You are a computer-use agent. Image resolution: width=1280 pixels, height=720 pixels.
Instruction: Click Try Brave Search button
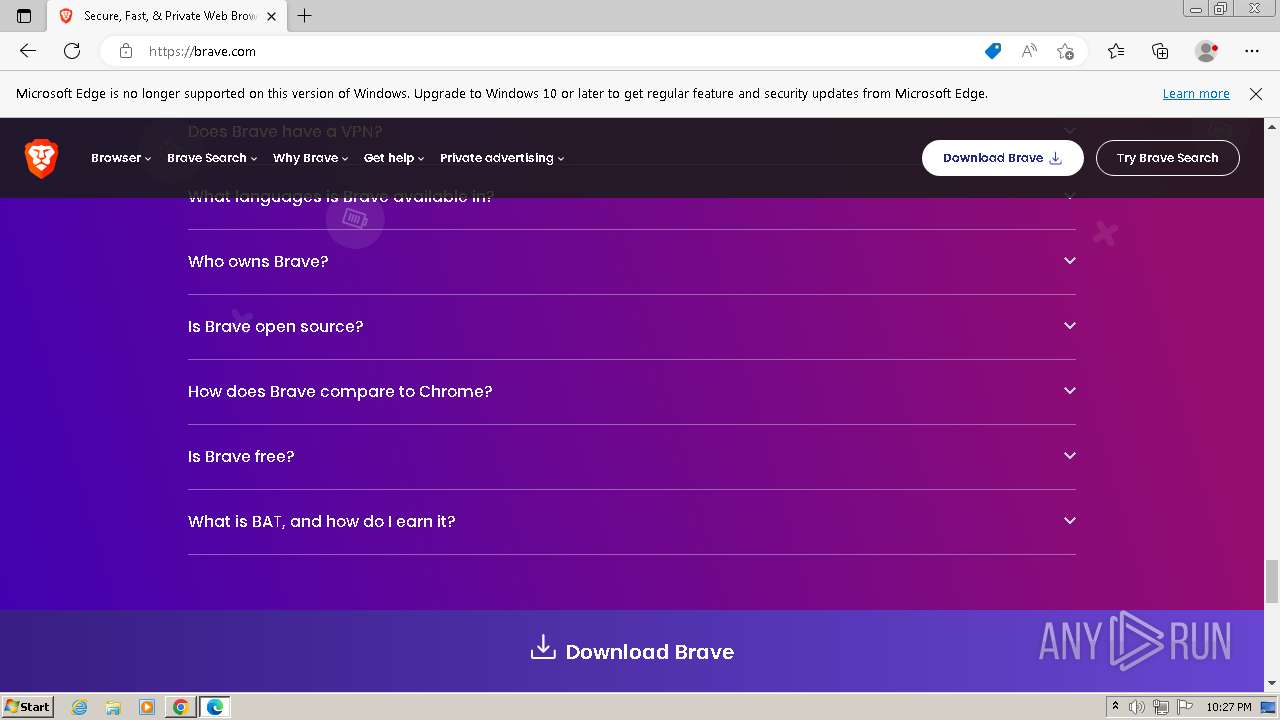(x=1167, y=158)
